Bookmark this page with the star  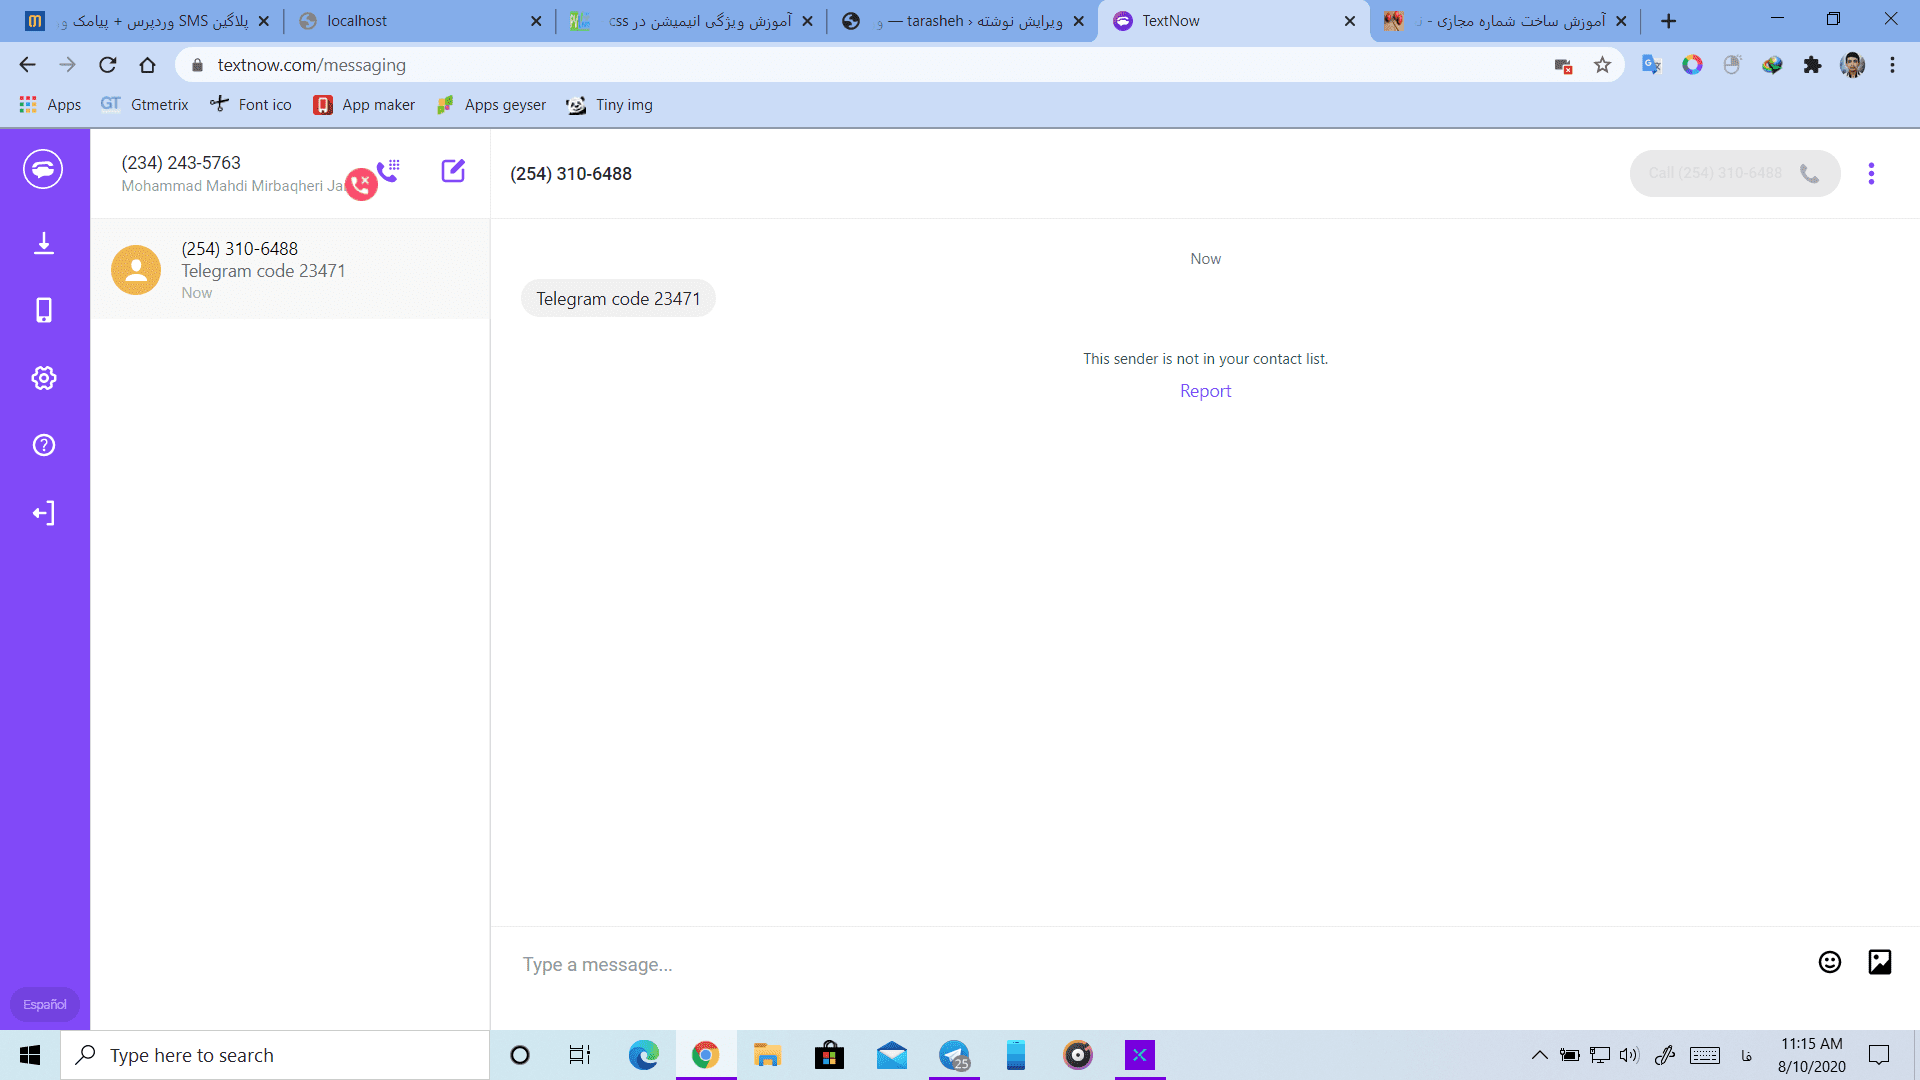coord(1603,65)
